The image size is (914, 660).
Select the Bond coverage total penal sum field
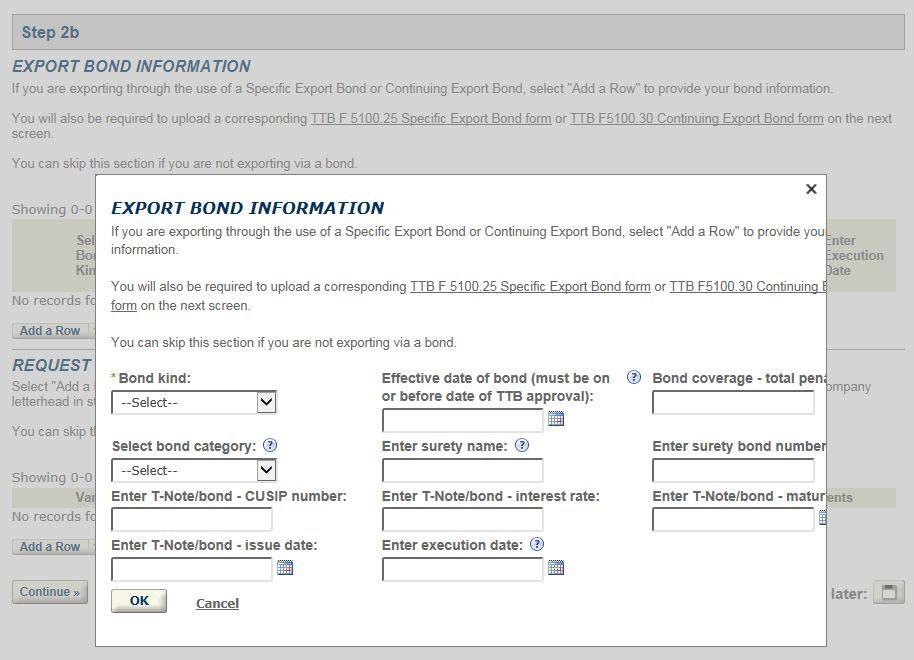[x=733, y=402]
